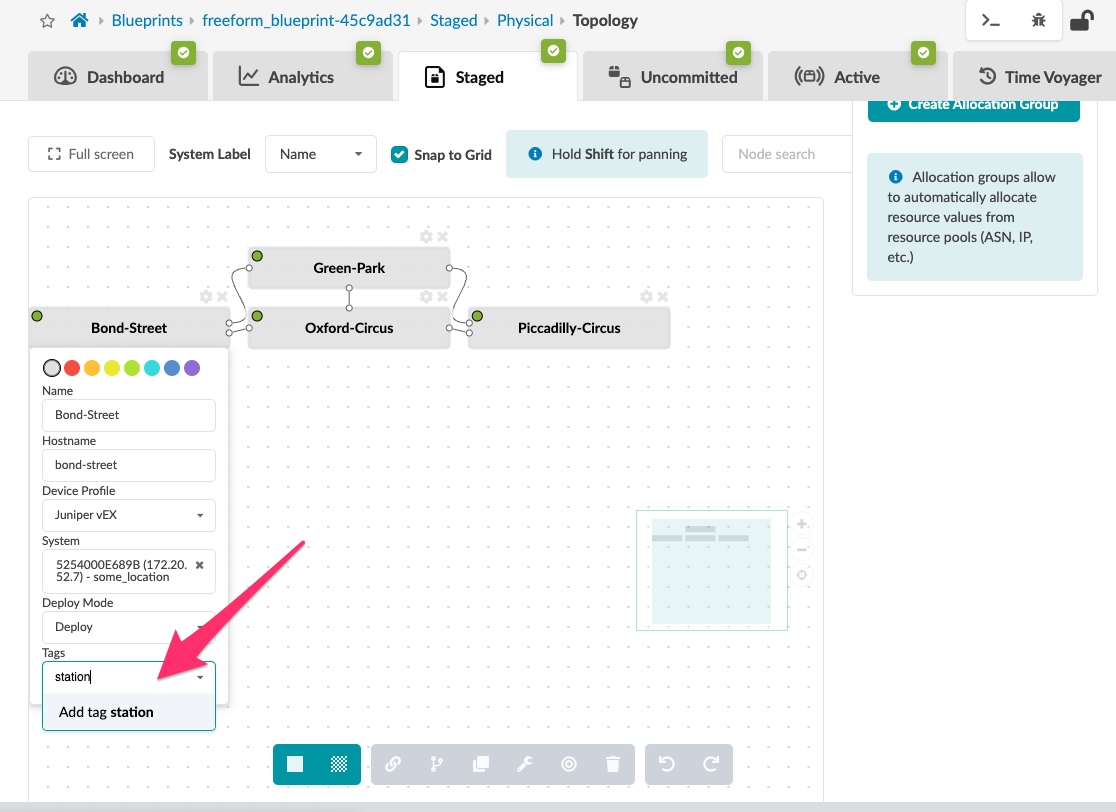
Task: Click the link tool in bottom toolbar
Action: click(393, 764)
